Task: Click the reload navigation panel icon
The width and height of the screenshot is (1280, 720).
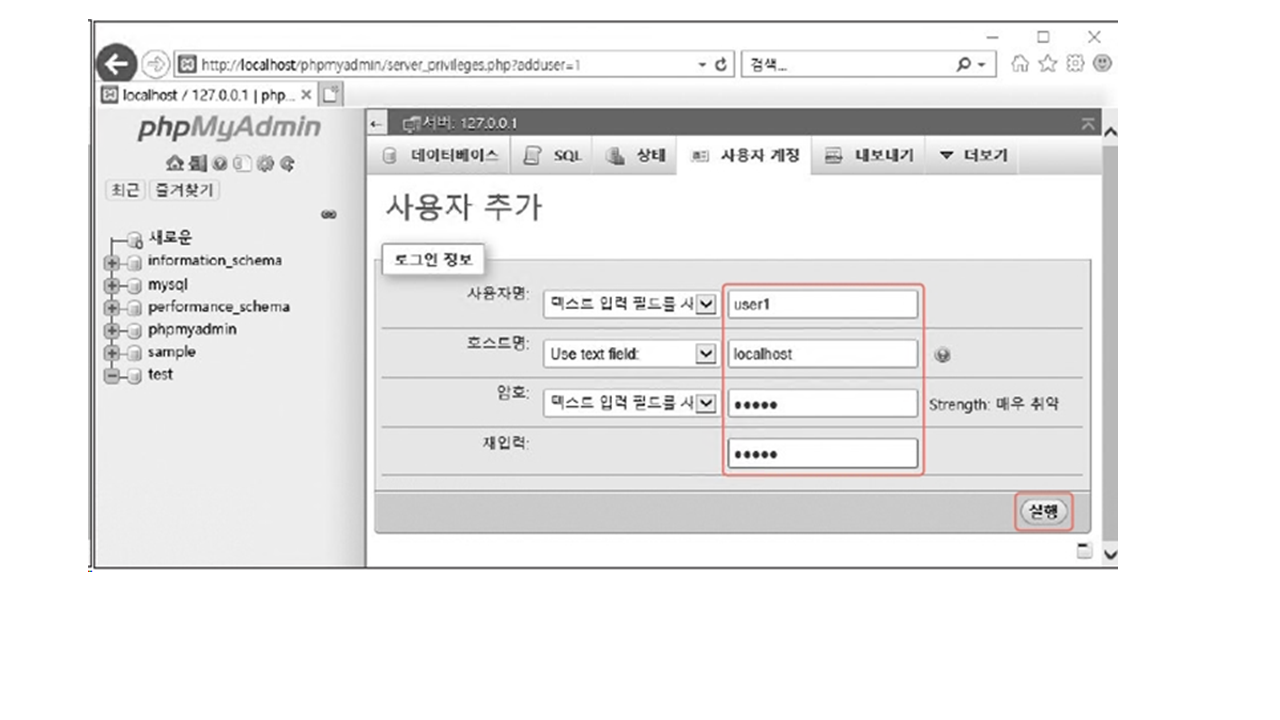Action: pyautogui.click(x=287, y=164)
